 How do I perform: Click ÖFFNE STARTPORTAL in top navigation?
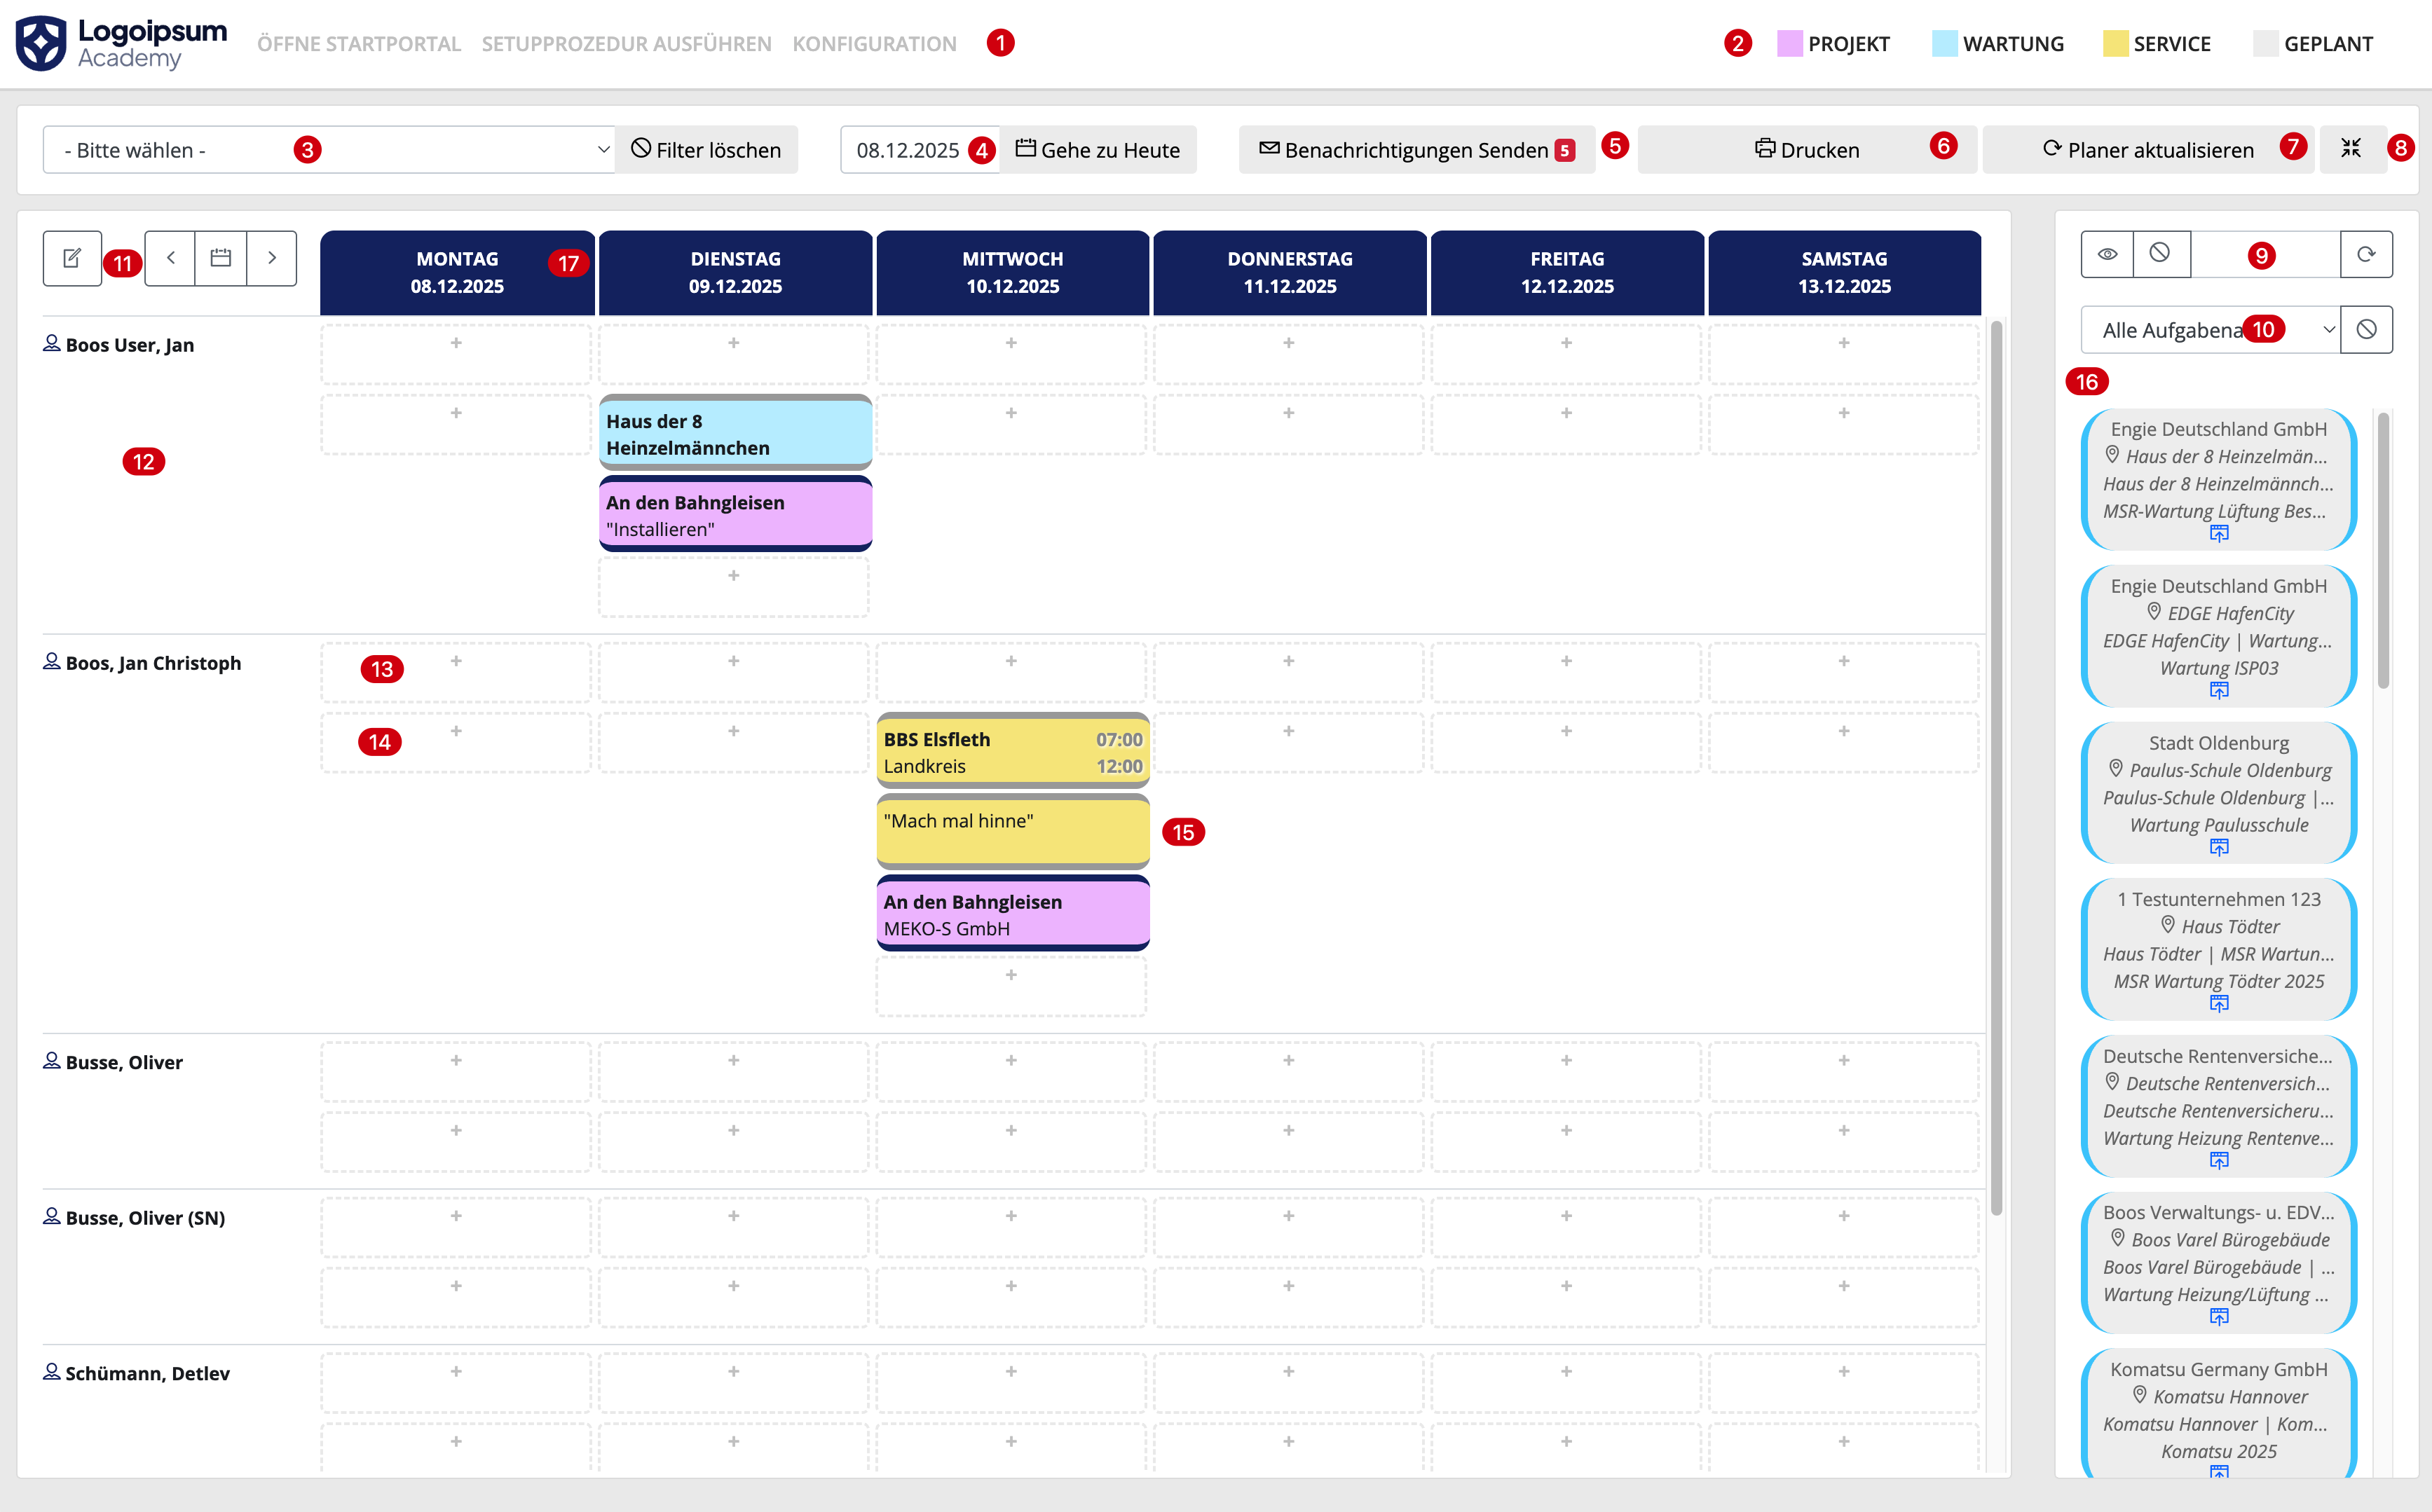tap(359, 44)
